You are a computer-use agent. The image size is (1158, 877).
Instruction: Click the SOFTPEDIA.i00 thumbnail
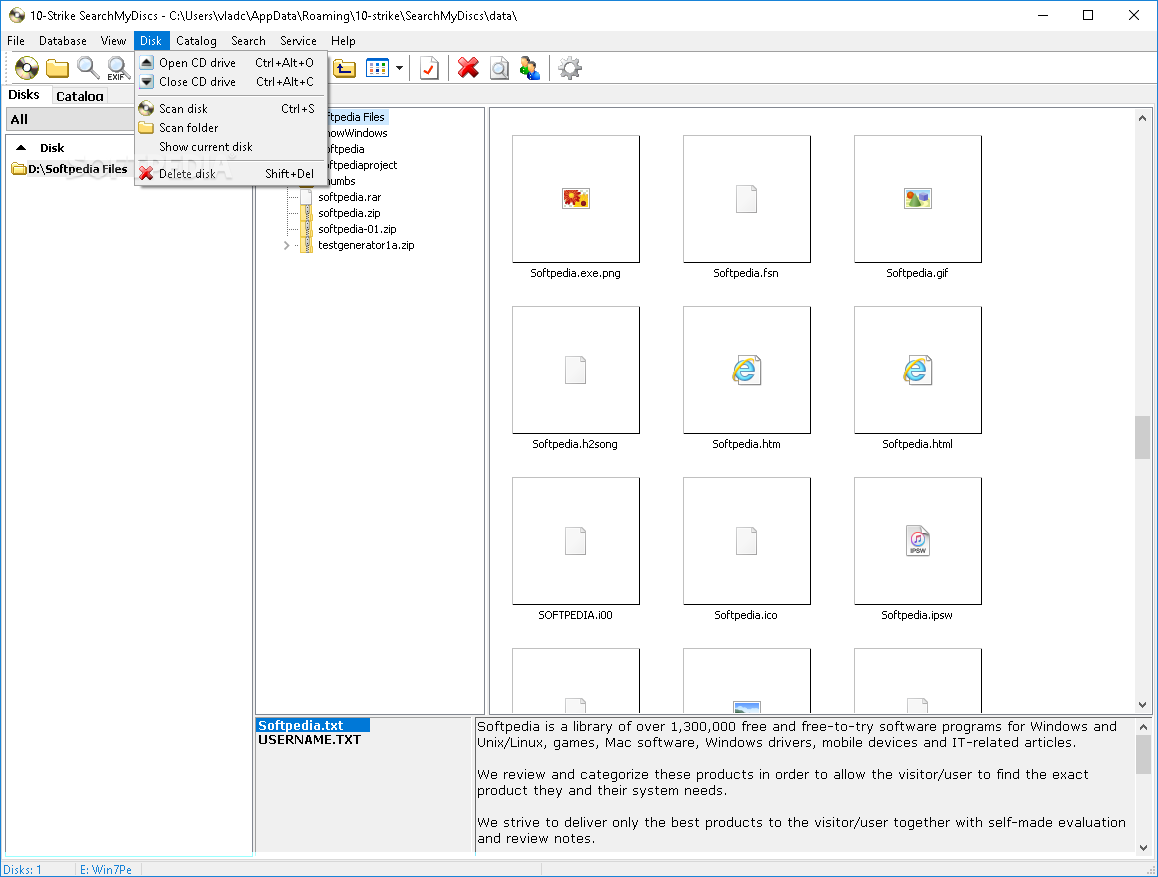click(575, 541)
